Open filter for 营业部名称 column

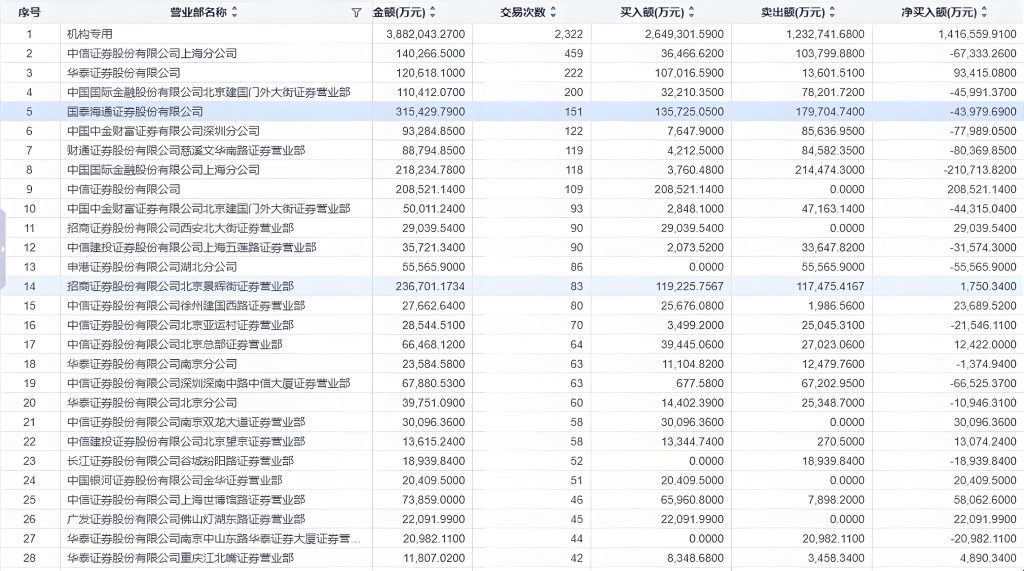click(x=356, y=13)
